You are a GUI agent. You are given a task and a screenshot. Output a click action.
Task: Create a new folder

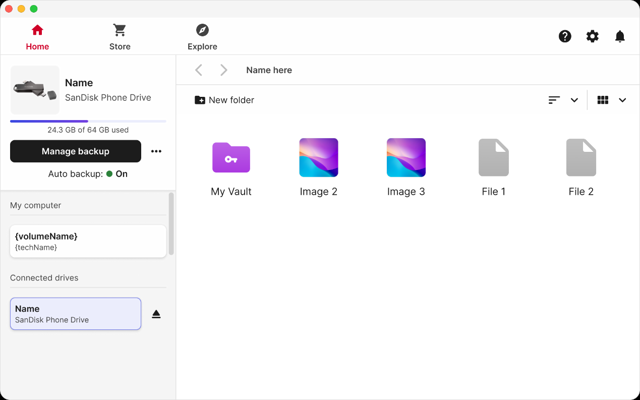[x=224, y=100]
